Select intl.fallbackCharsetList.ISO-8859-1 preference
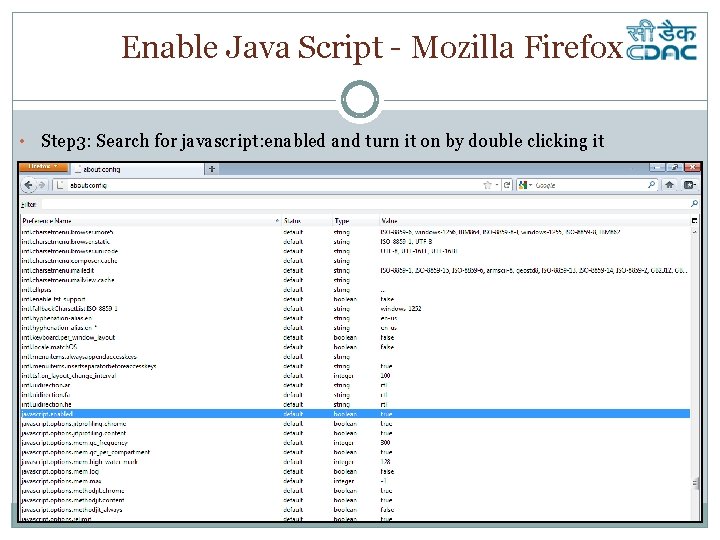 click(355, 309)
